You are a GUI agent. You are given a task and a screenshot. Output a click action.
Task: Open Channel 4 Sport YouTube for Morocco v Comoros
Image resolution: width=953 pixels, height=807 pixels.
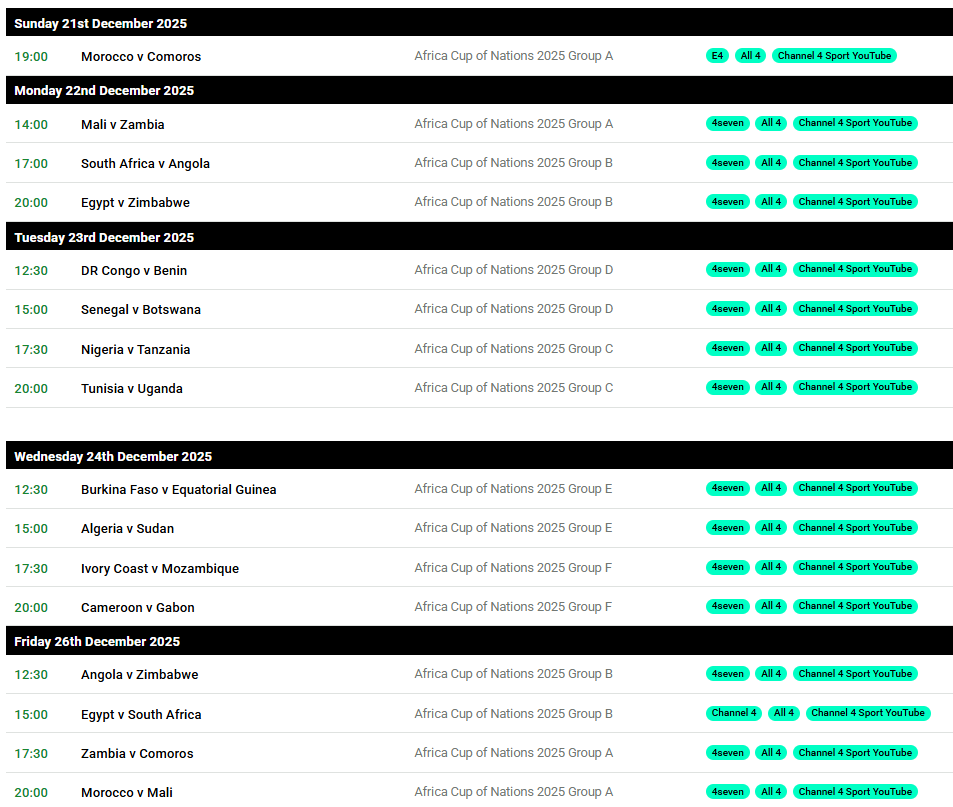pos(834,56)
